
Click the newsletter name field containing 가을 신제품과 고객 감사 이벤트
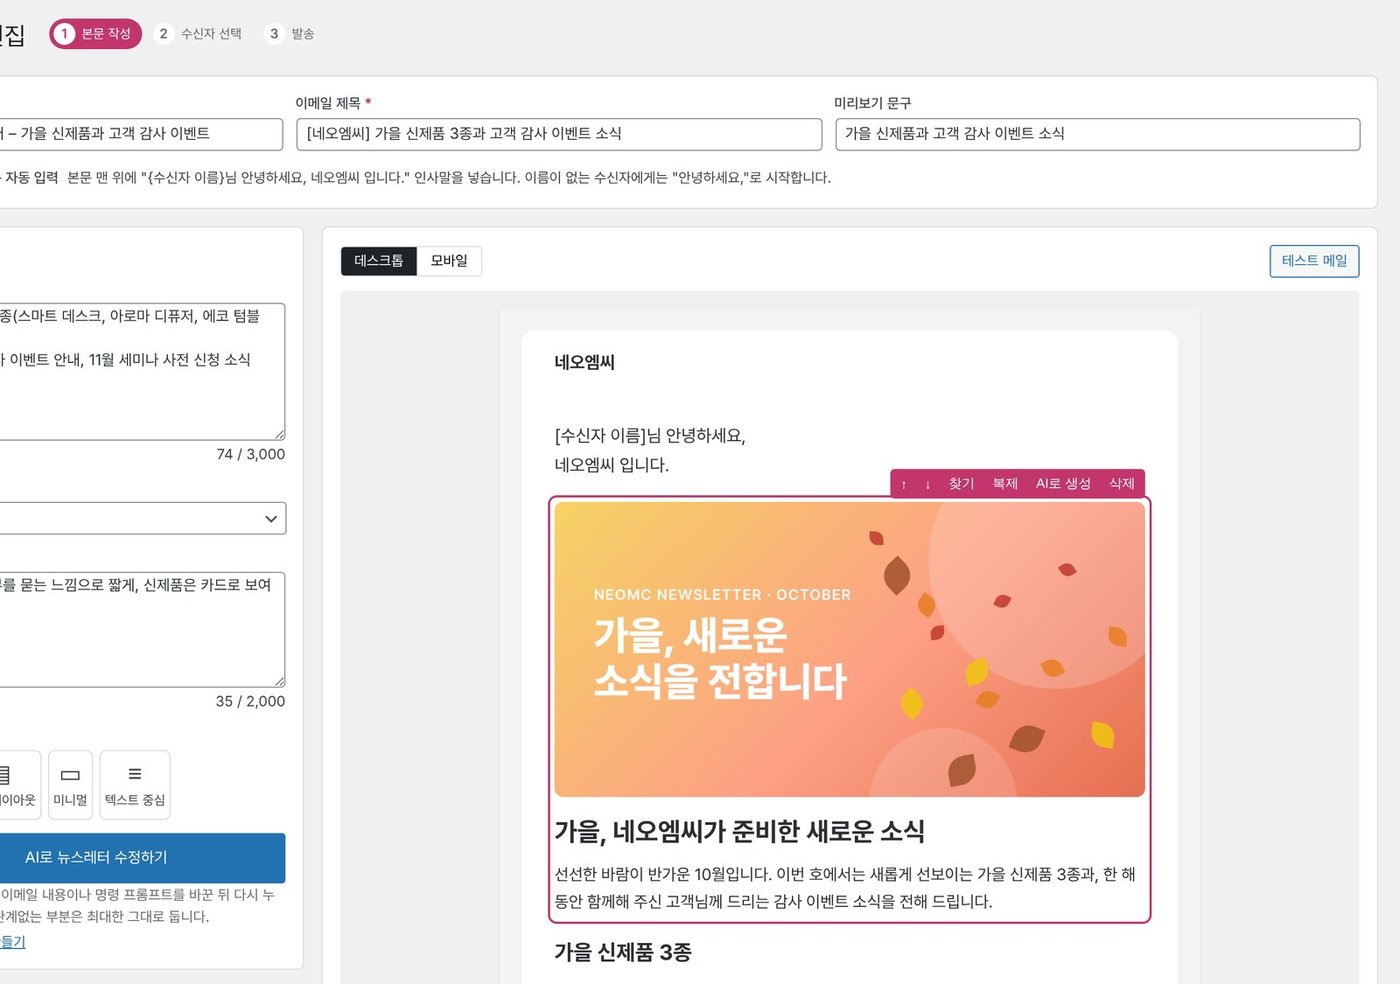141,134
